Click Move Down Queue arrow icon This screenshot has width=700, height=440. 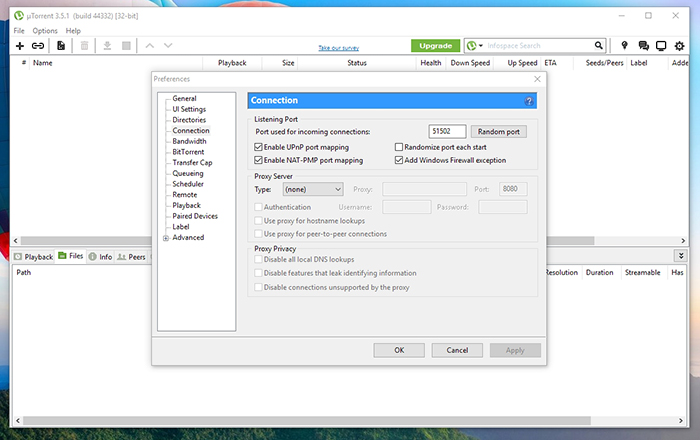coord(168,46)
